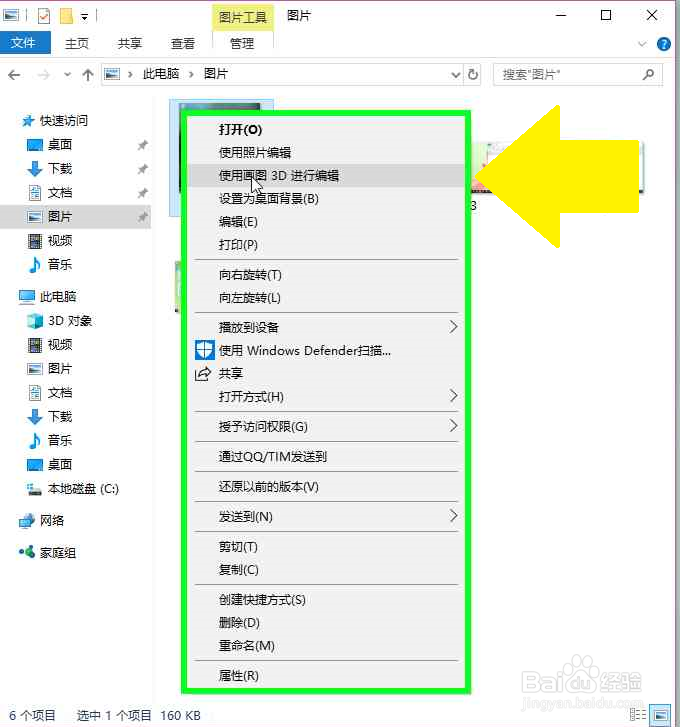Screen dimensions: 680x727
Task: Switch to the 共享 ribbon tab
Action: coord(129,44)
